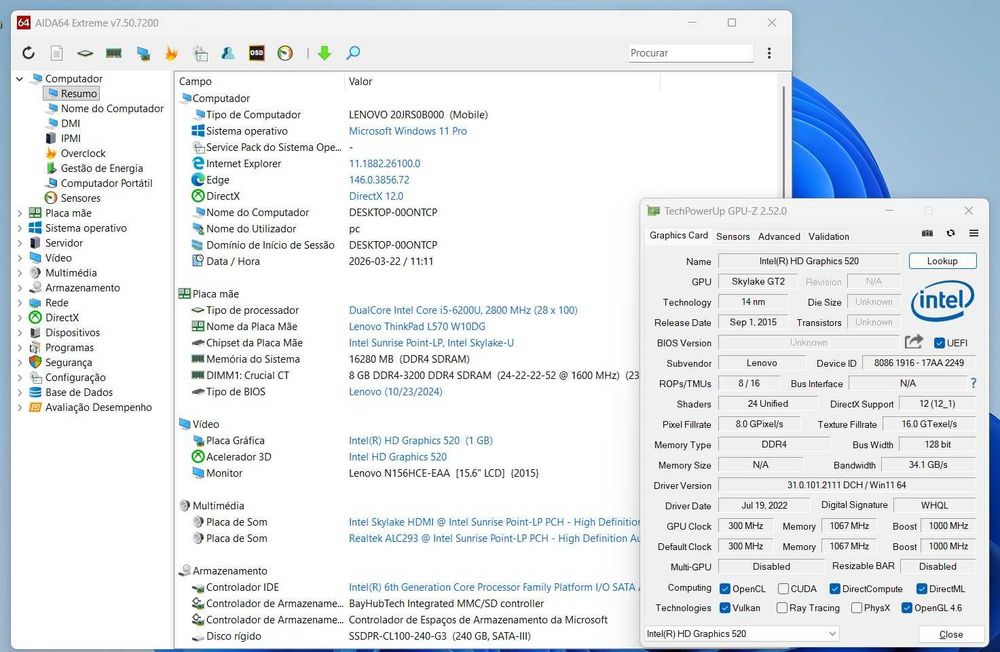Viewport: 1000px width, 652px height.
Task: Expand the Servidor tree node
Action: (x=20, y=243)
